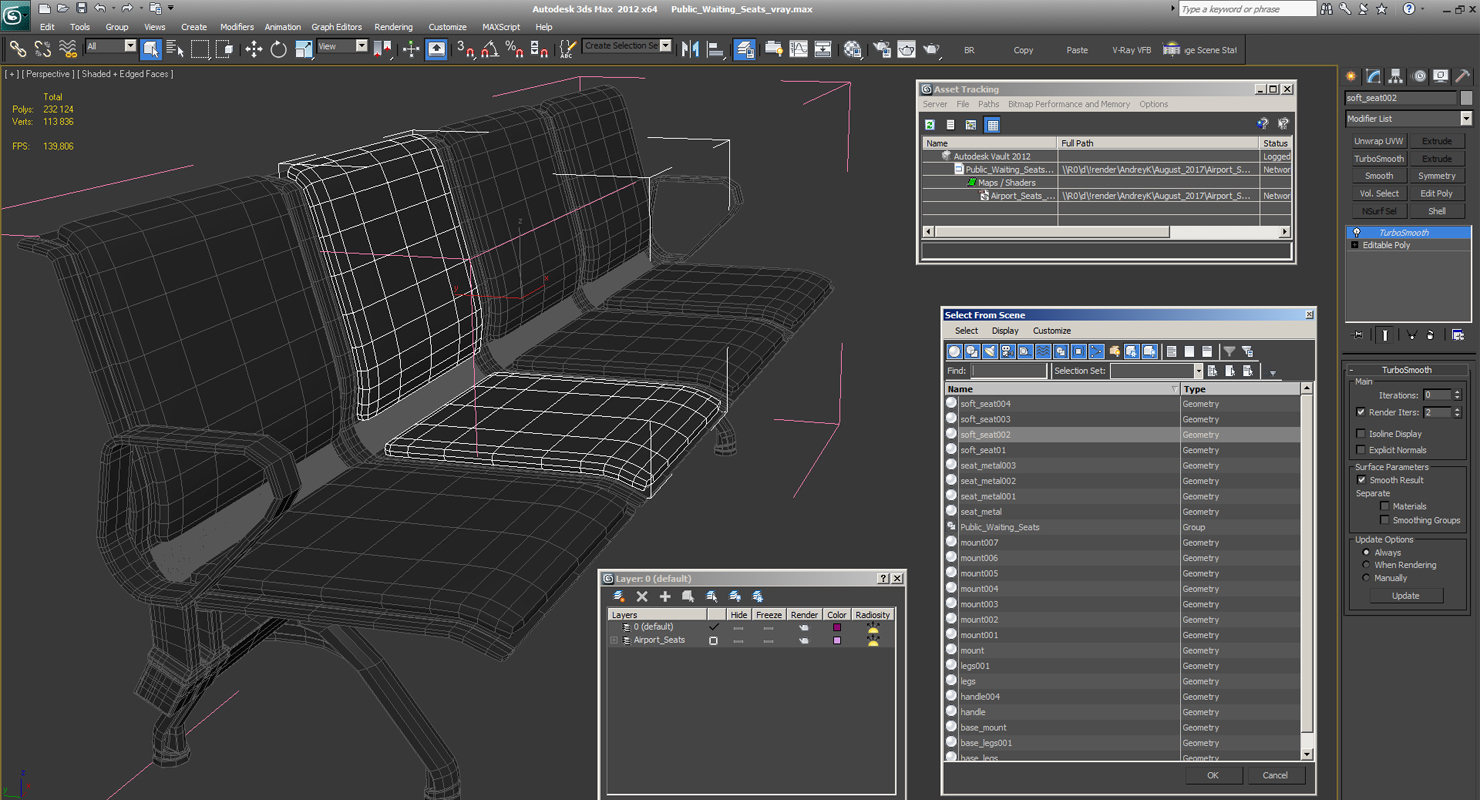1480x800 pixels.
Task: Expand the Airport_Seats layer
Action: [614, 640]
